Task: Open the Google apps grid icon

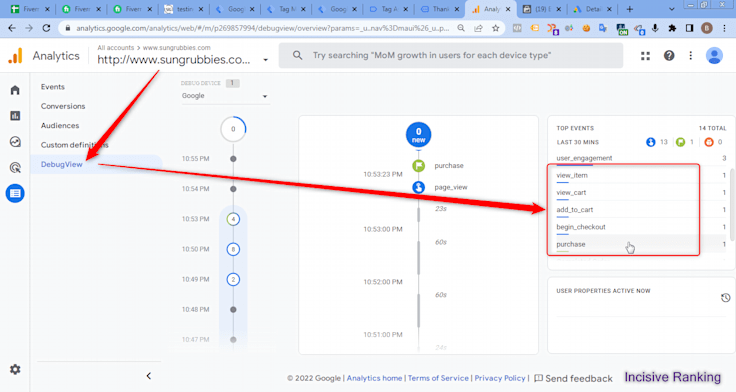Action: pyautogui.click(x=645, y=56)
